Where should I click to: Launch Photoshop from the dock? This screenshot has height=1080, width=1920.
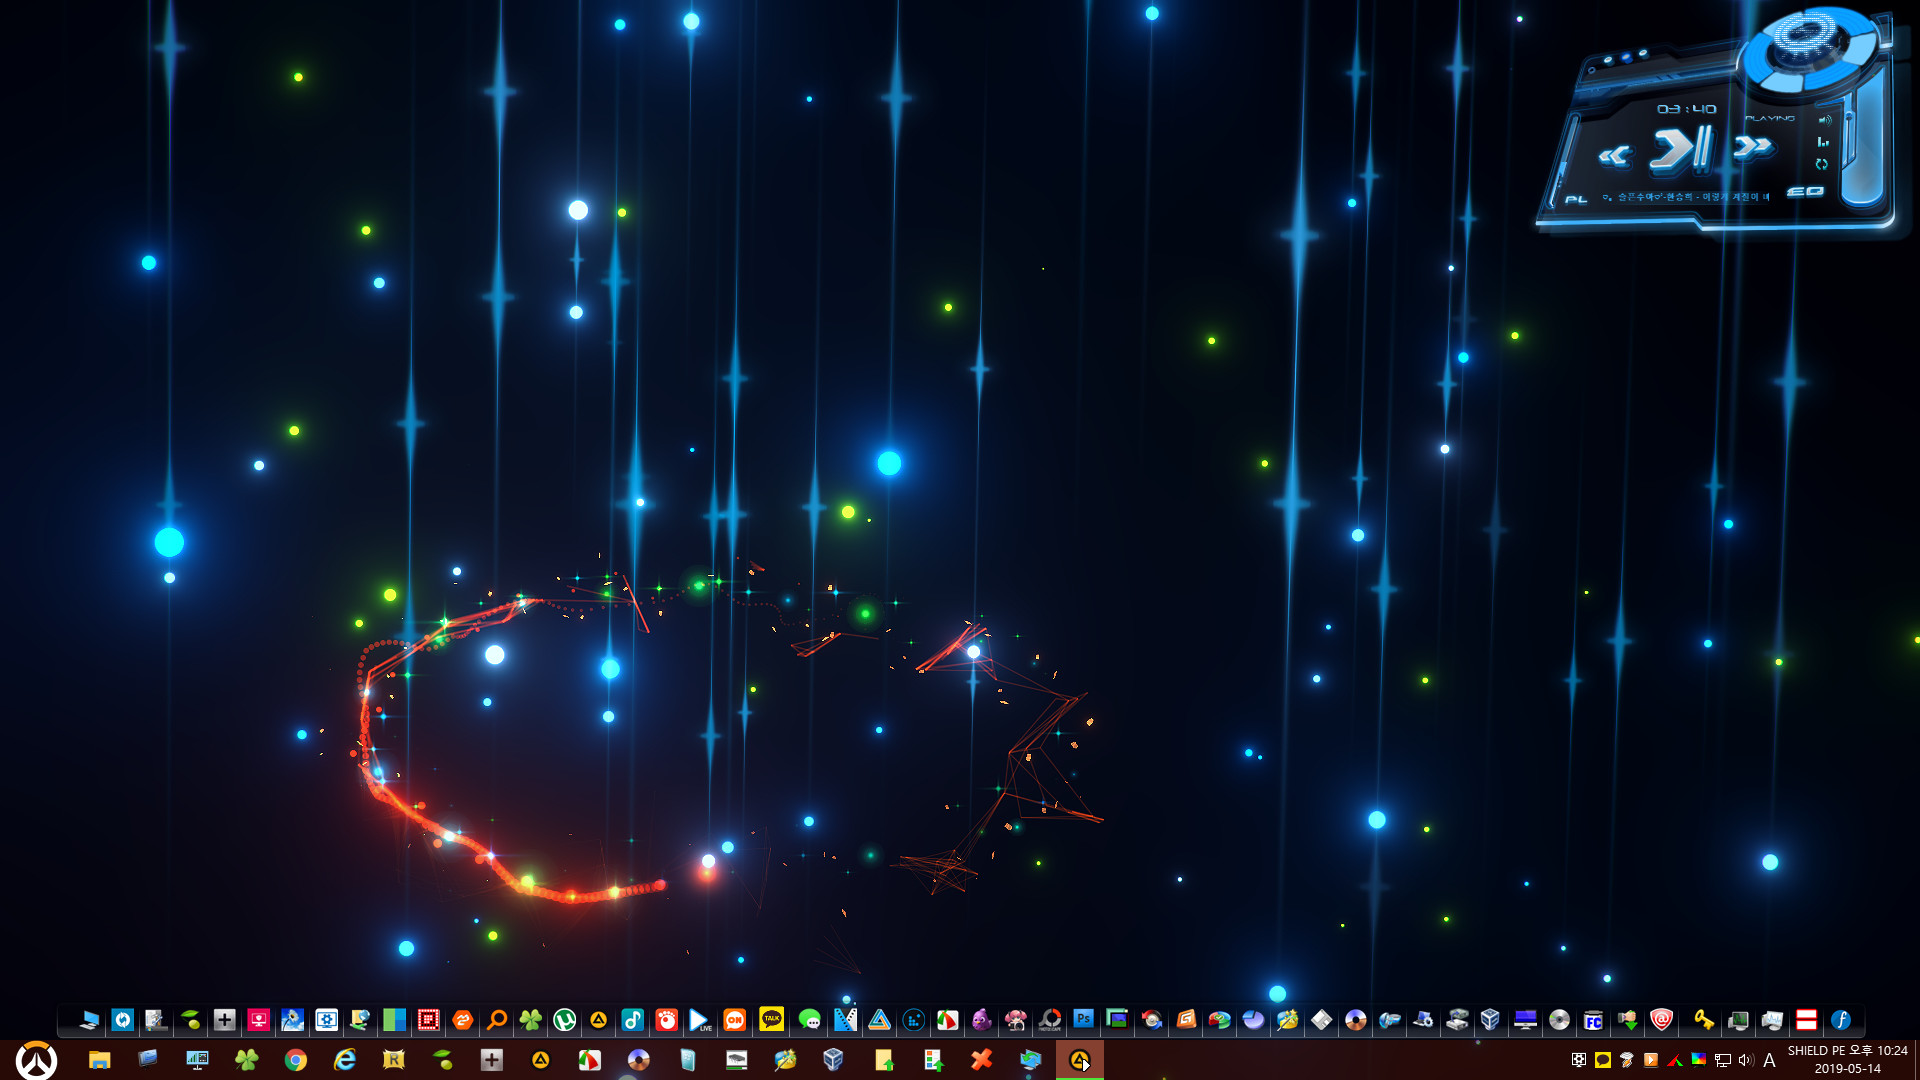coord(1083,1019)
